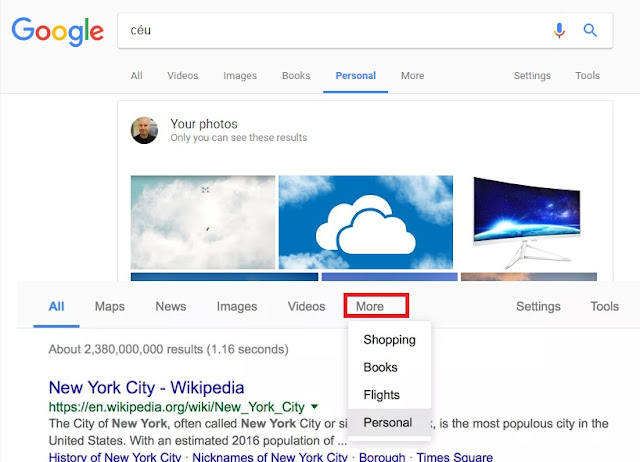
Task: Open Tools in the lower bar
Action: 604,307
